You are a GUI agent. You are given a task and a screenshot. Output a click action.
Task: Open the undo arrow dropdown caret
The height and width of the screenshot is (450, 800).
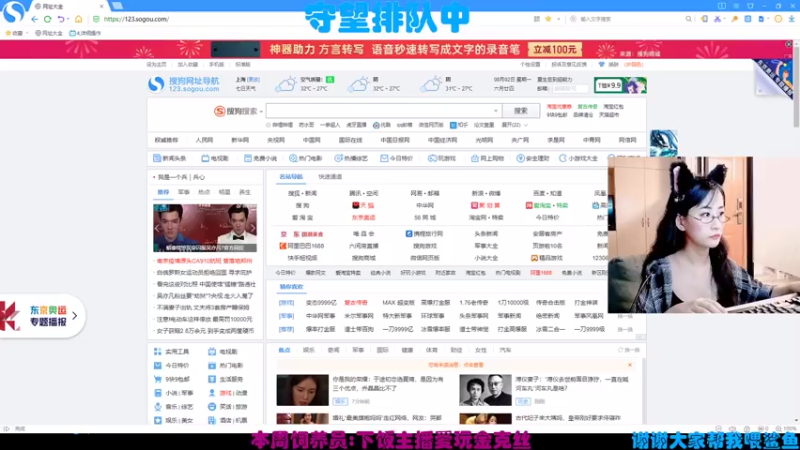click(69, 19)
